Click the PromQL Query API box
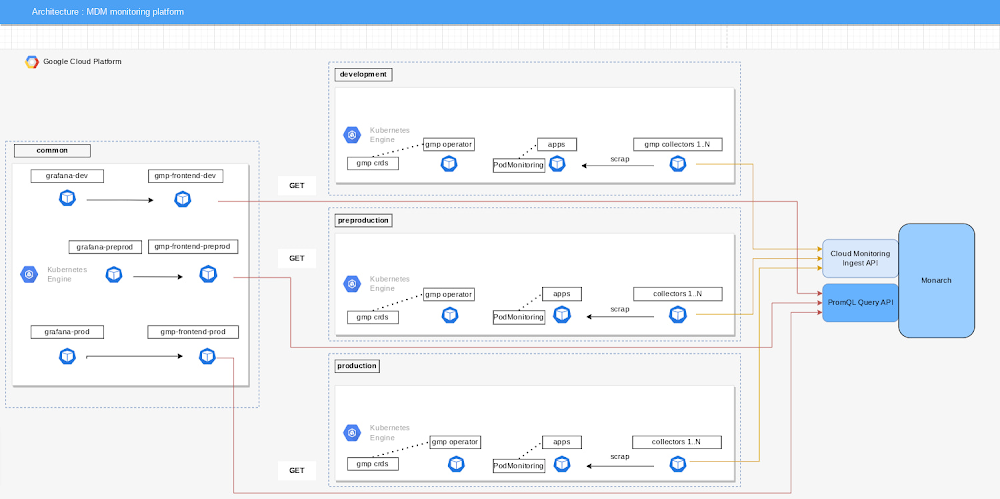Screen dimensions: 1000x499 click(x=859, y=302)
